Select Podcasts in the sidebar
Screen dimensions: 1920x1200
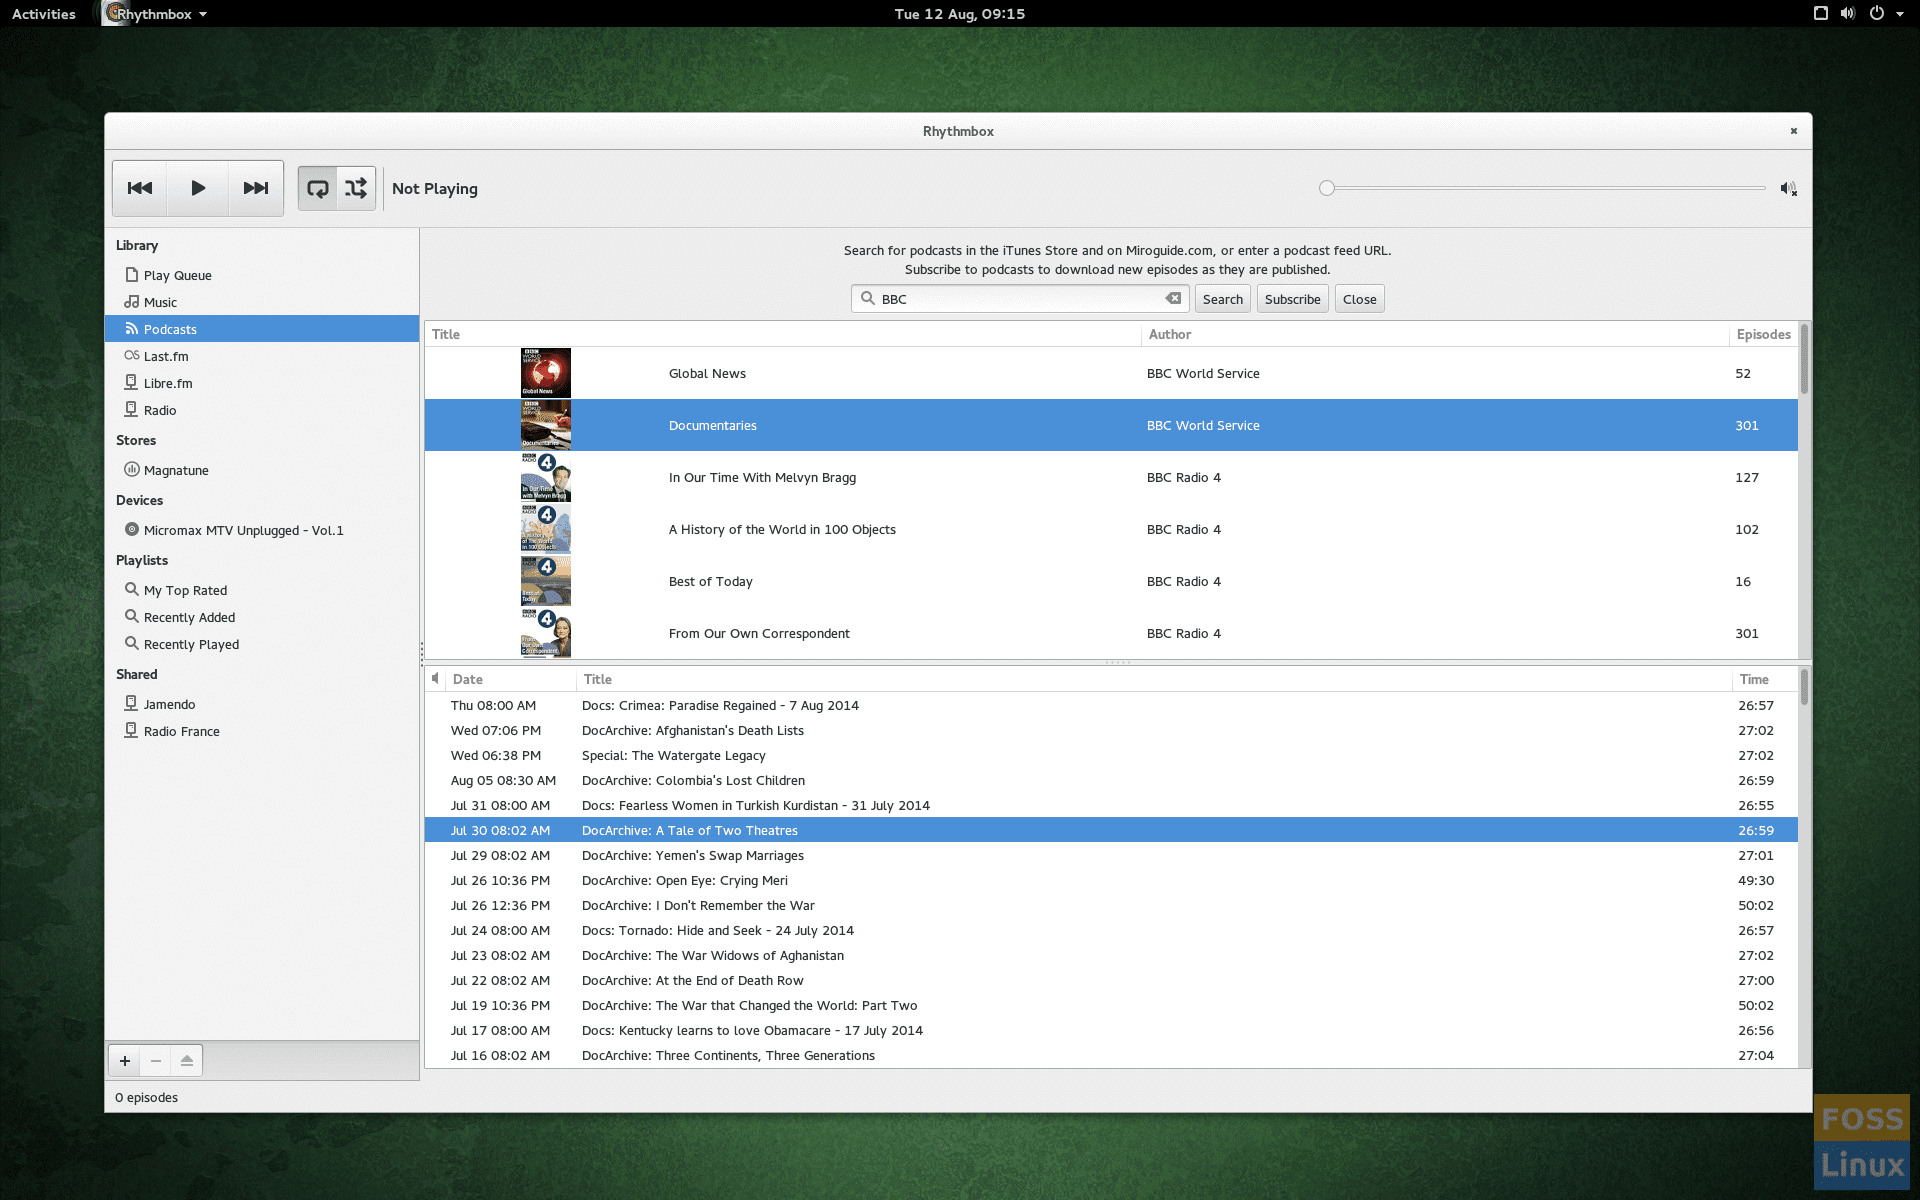tap(262, 329)
